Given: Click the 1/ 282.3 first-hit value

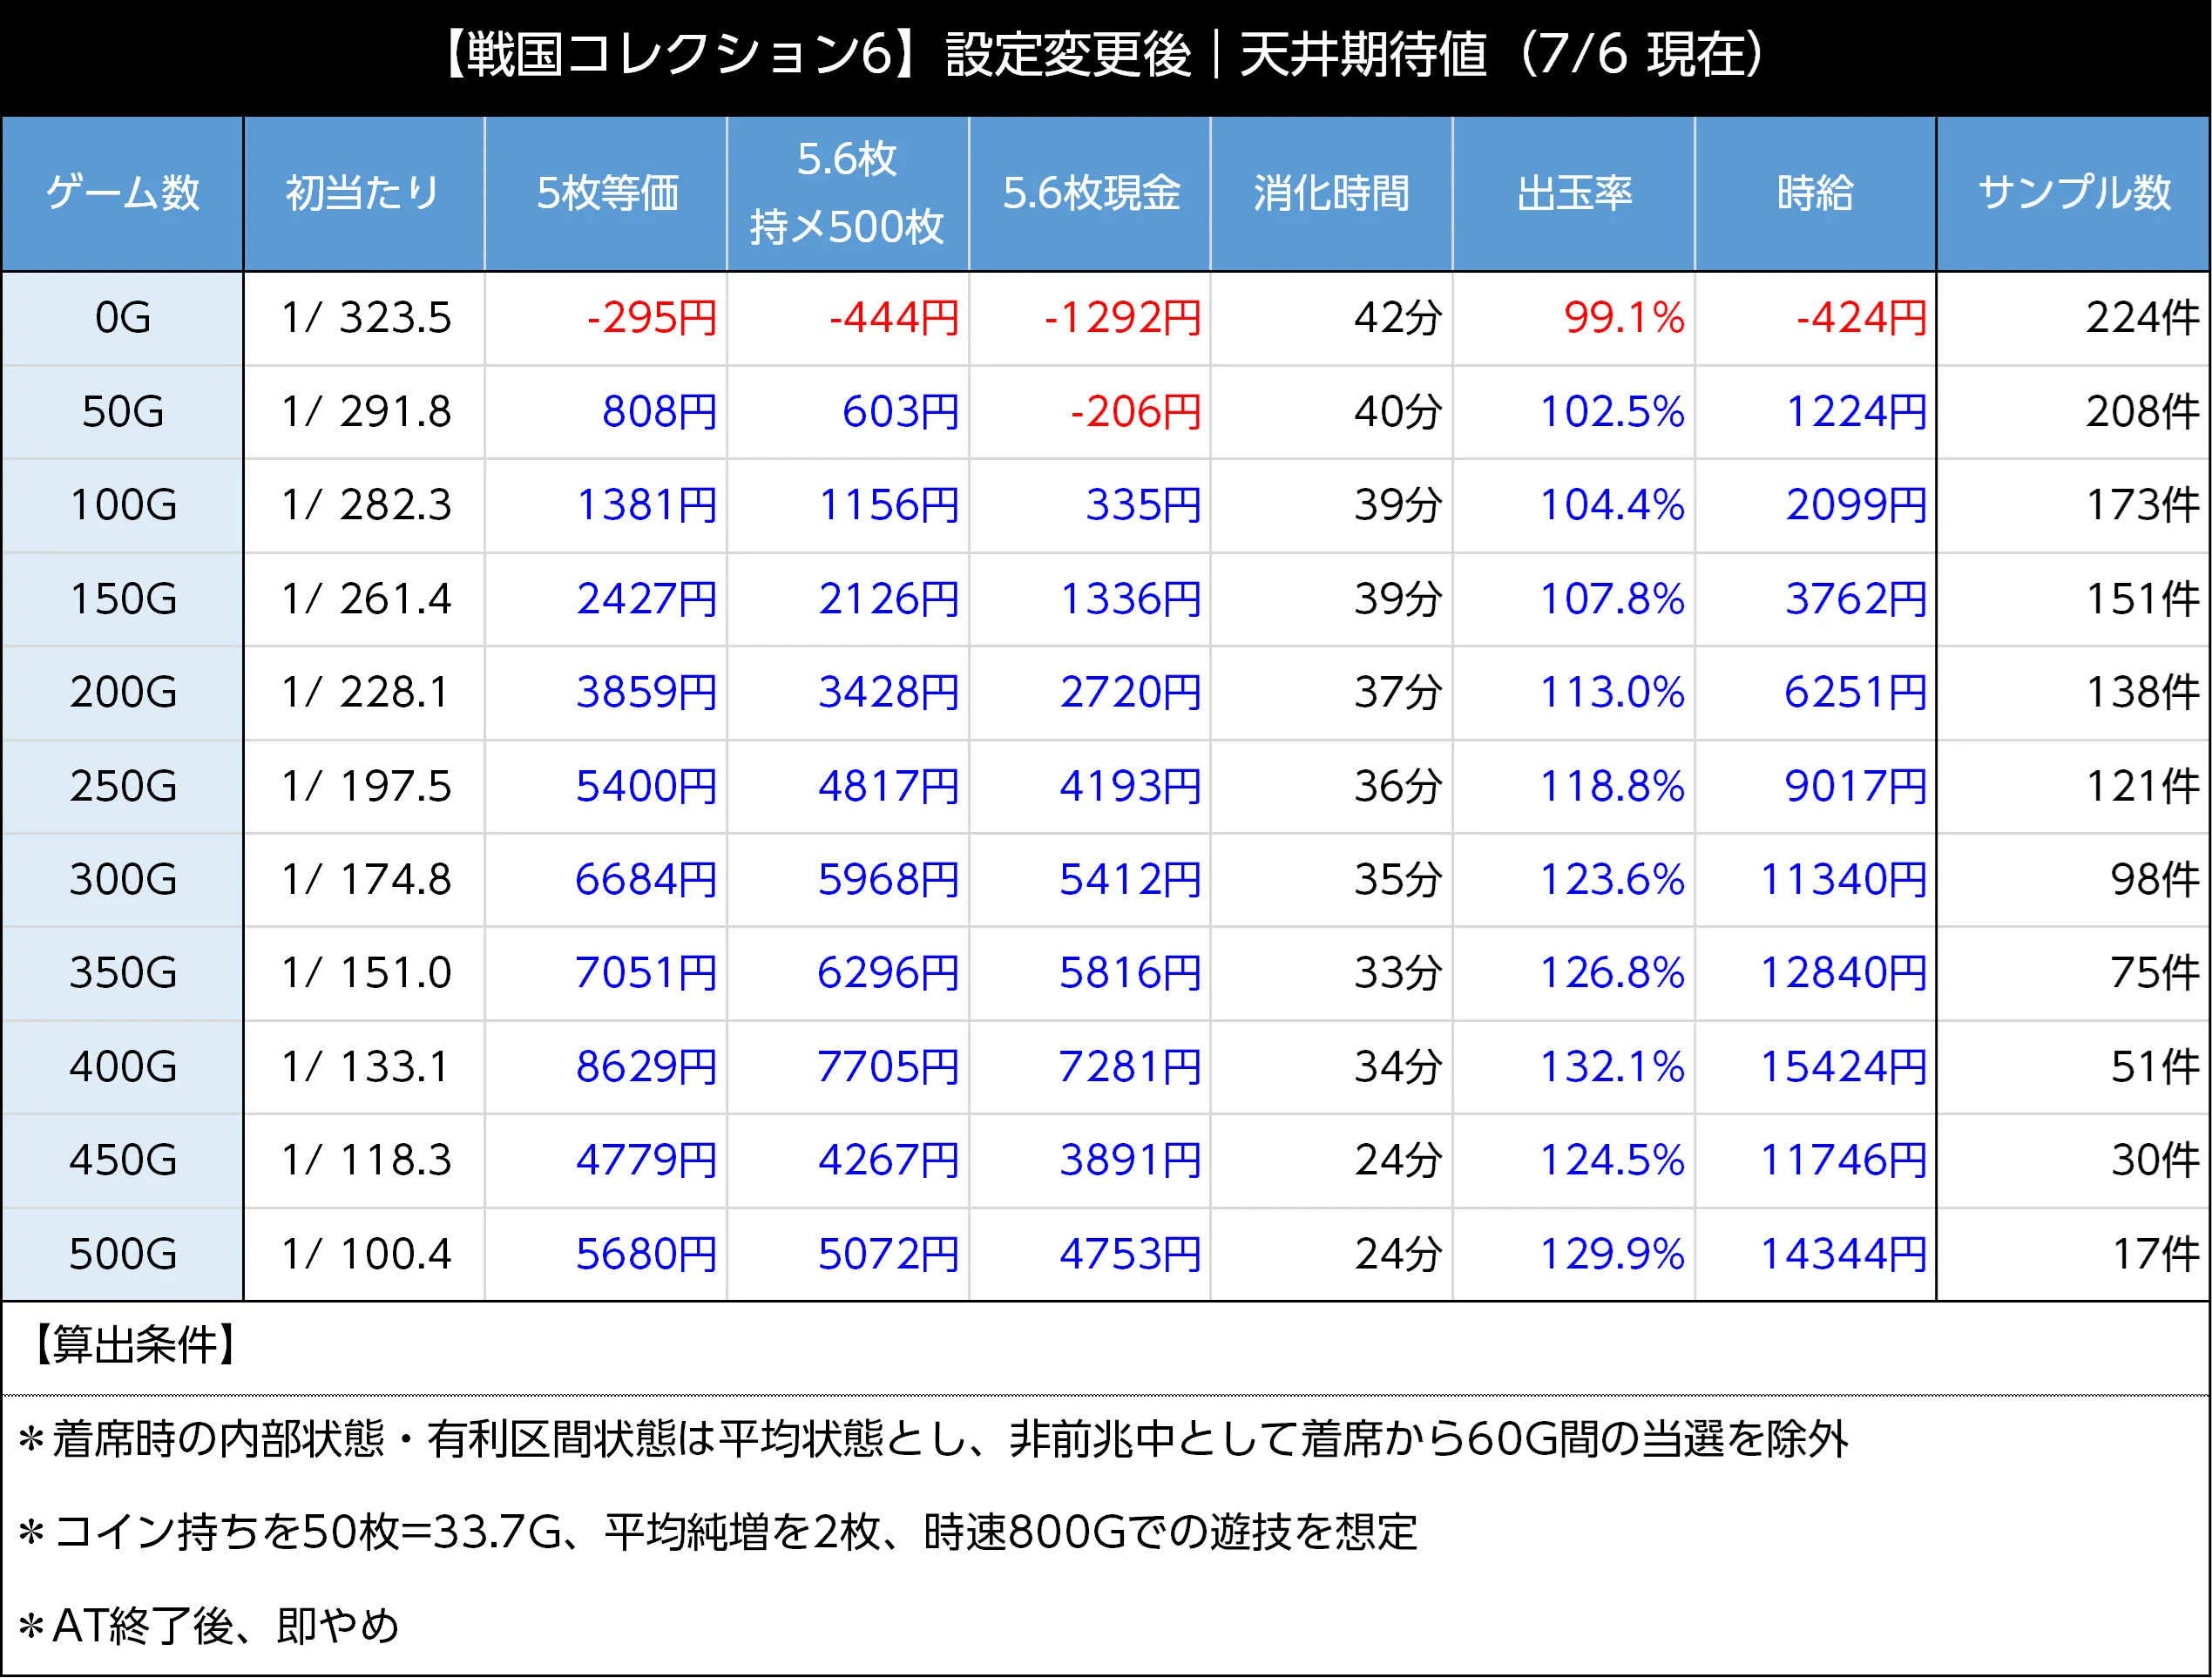Looking at the screenshot, I should [366, 505].
